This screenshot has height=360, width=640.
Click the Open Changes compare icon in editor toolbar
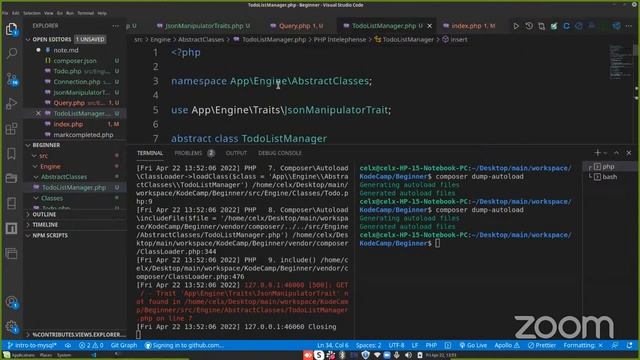click(x=542, y=26)
